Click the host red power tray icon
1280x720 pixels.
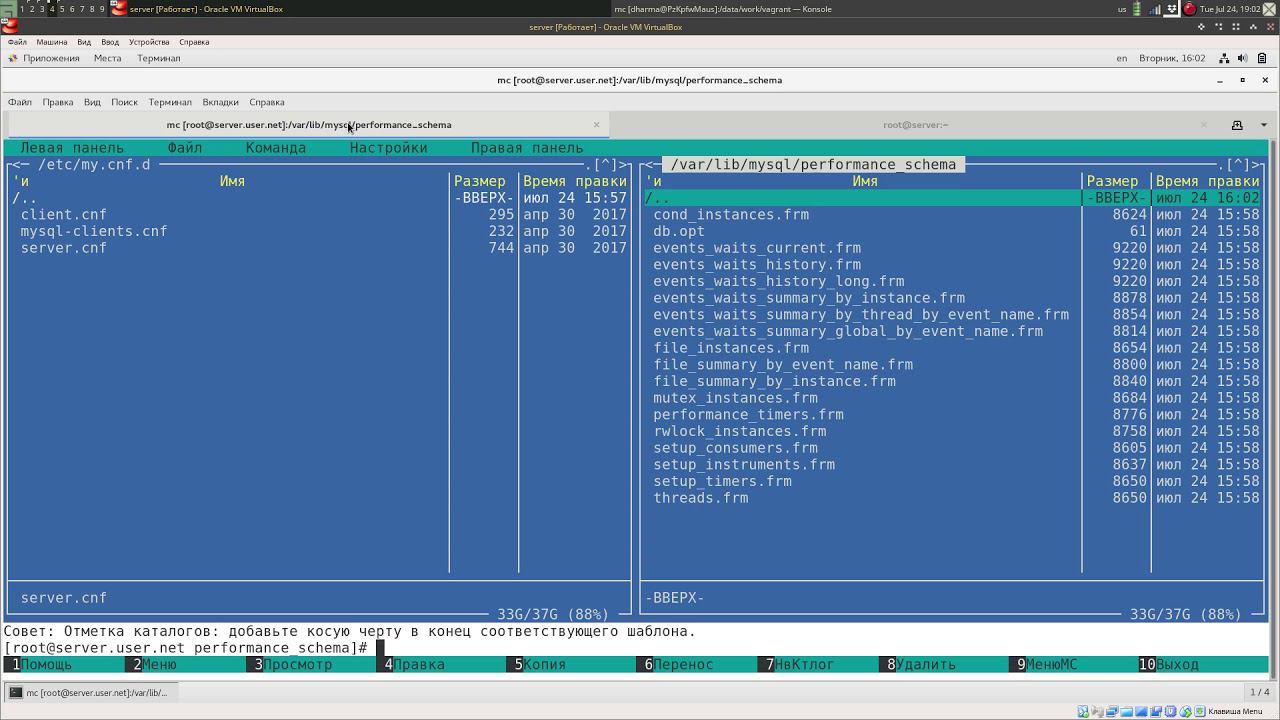pyautogui.click(x=1190, y=9)
